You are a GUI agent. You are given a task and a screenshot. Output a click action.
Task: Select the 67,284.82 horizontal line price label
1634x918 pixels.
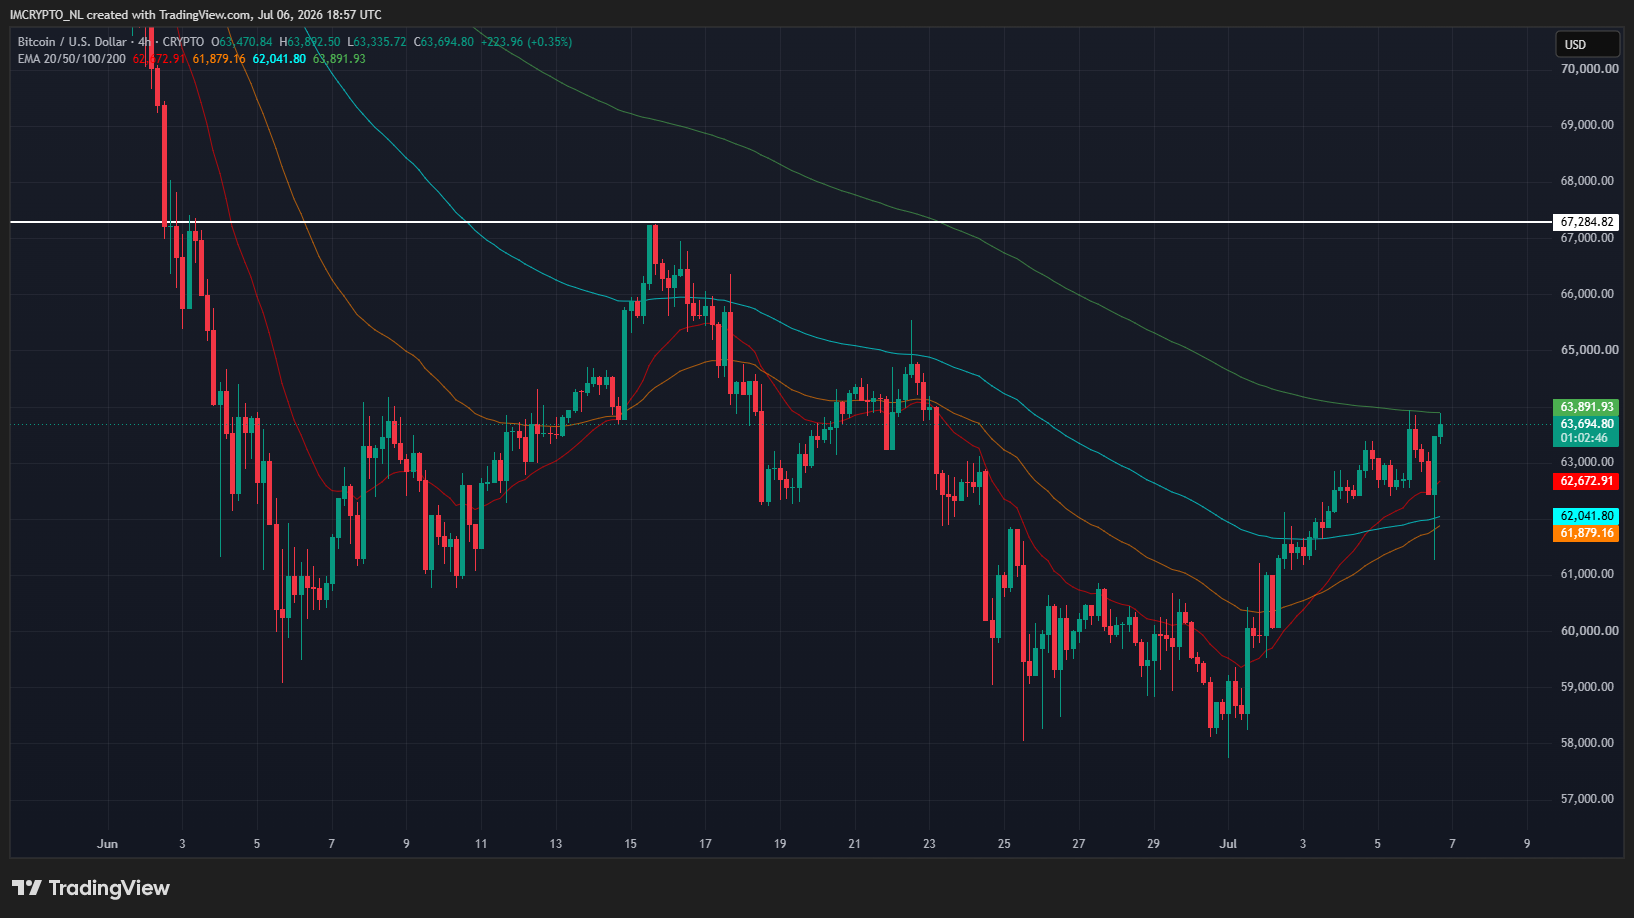coord(1587,222)
